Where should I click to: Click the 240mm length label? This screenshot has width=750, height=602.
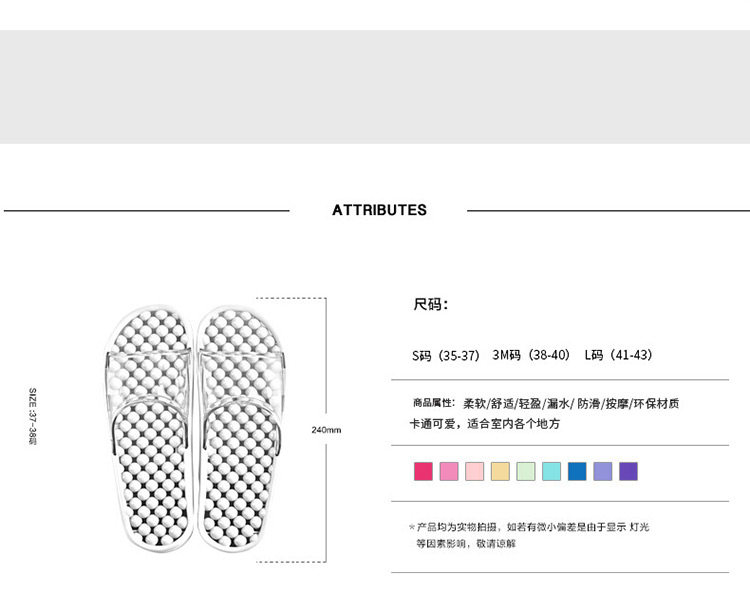326,430
